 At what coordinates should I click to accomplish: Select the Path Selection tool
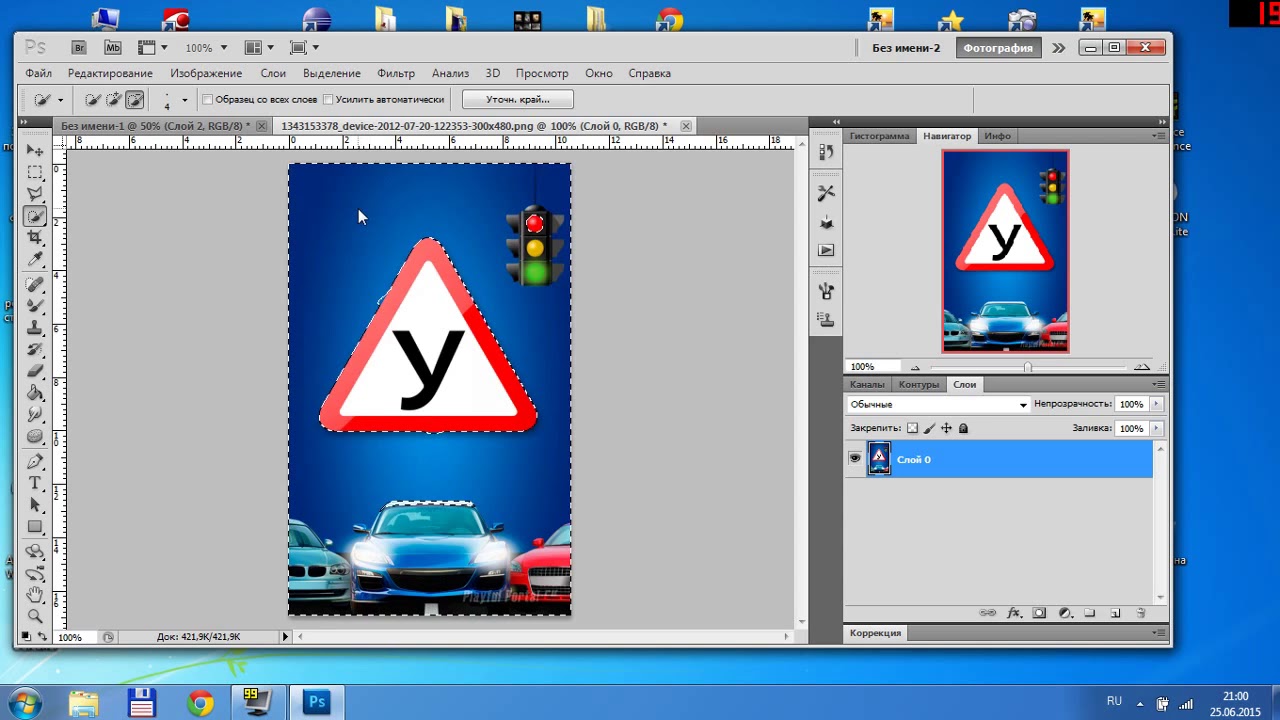click(x=35, y=505)
